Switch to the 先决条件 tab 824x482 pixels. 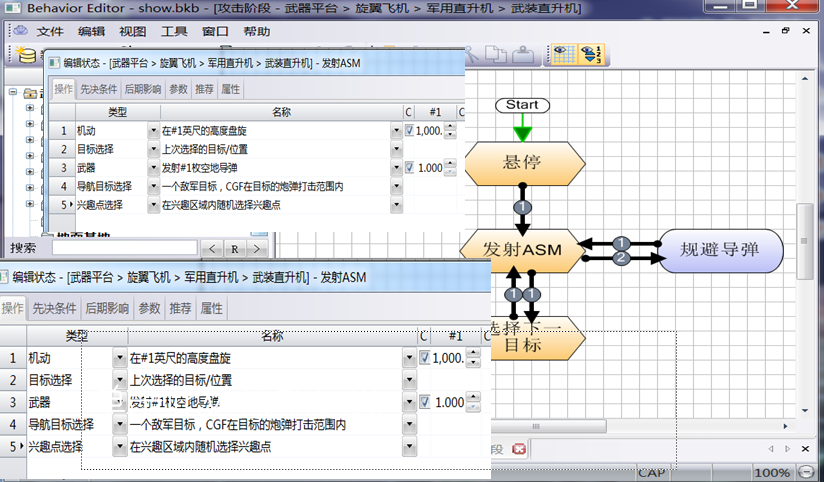98,89
